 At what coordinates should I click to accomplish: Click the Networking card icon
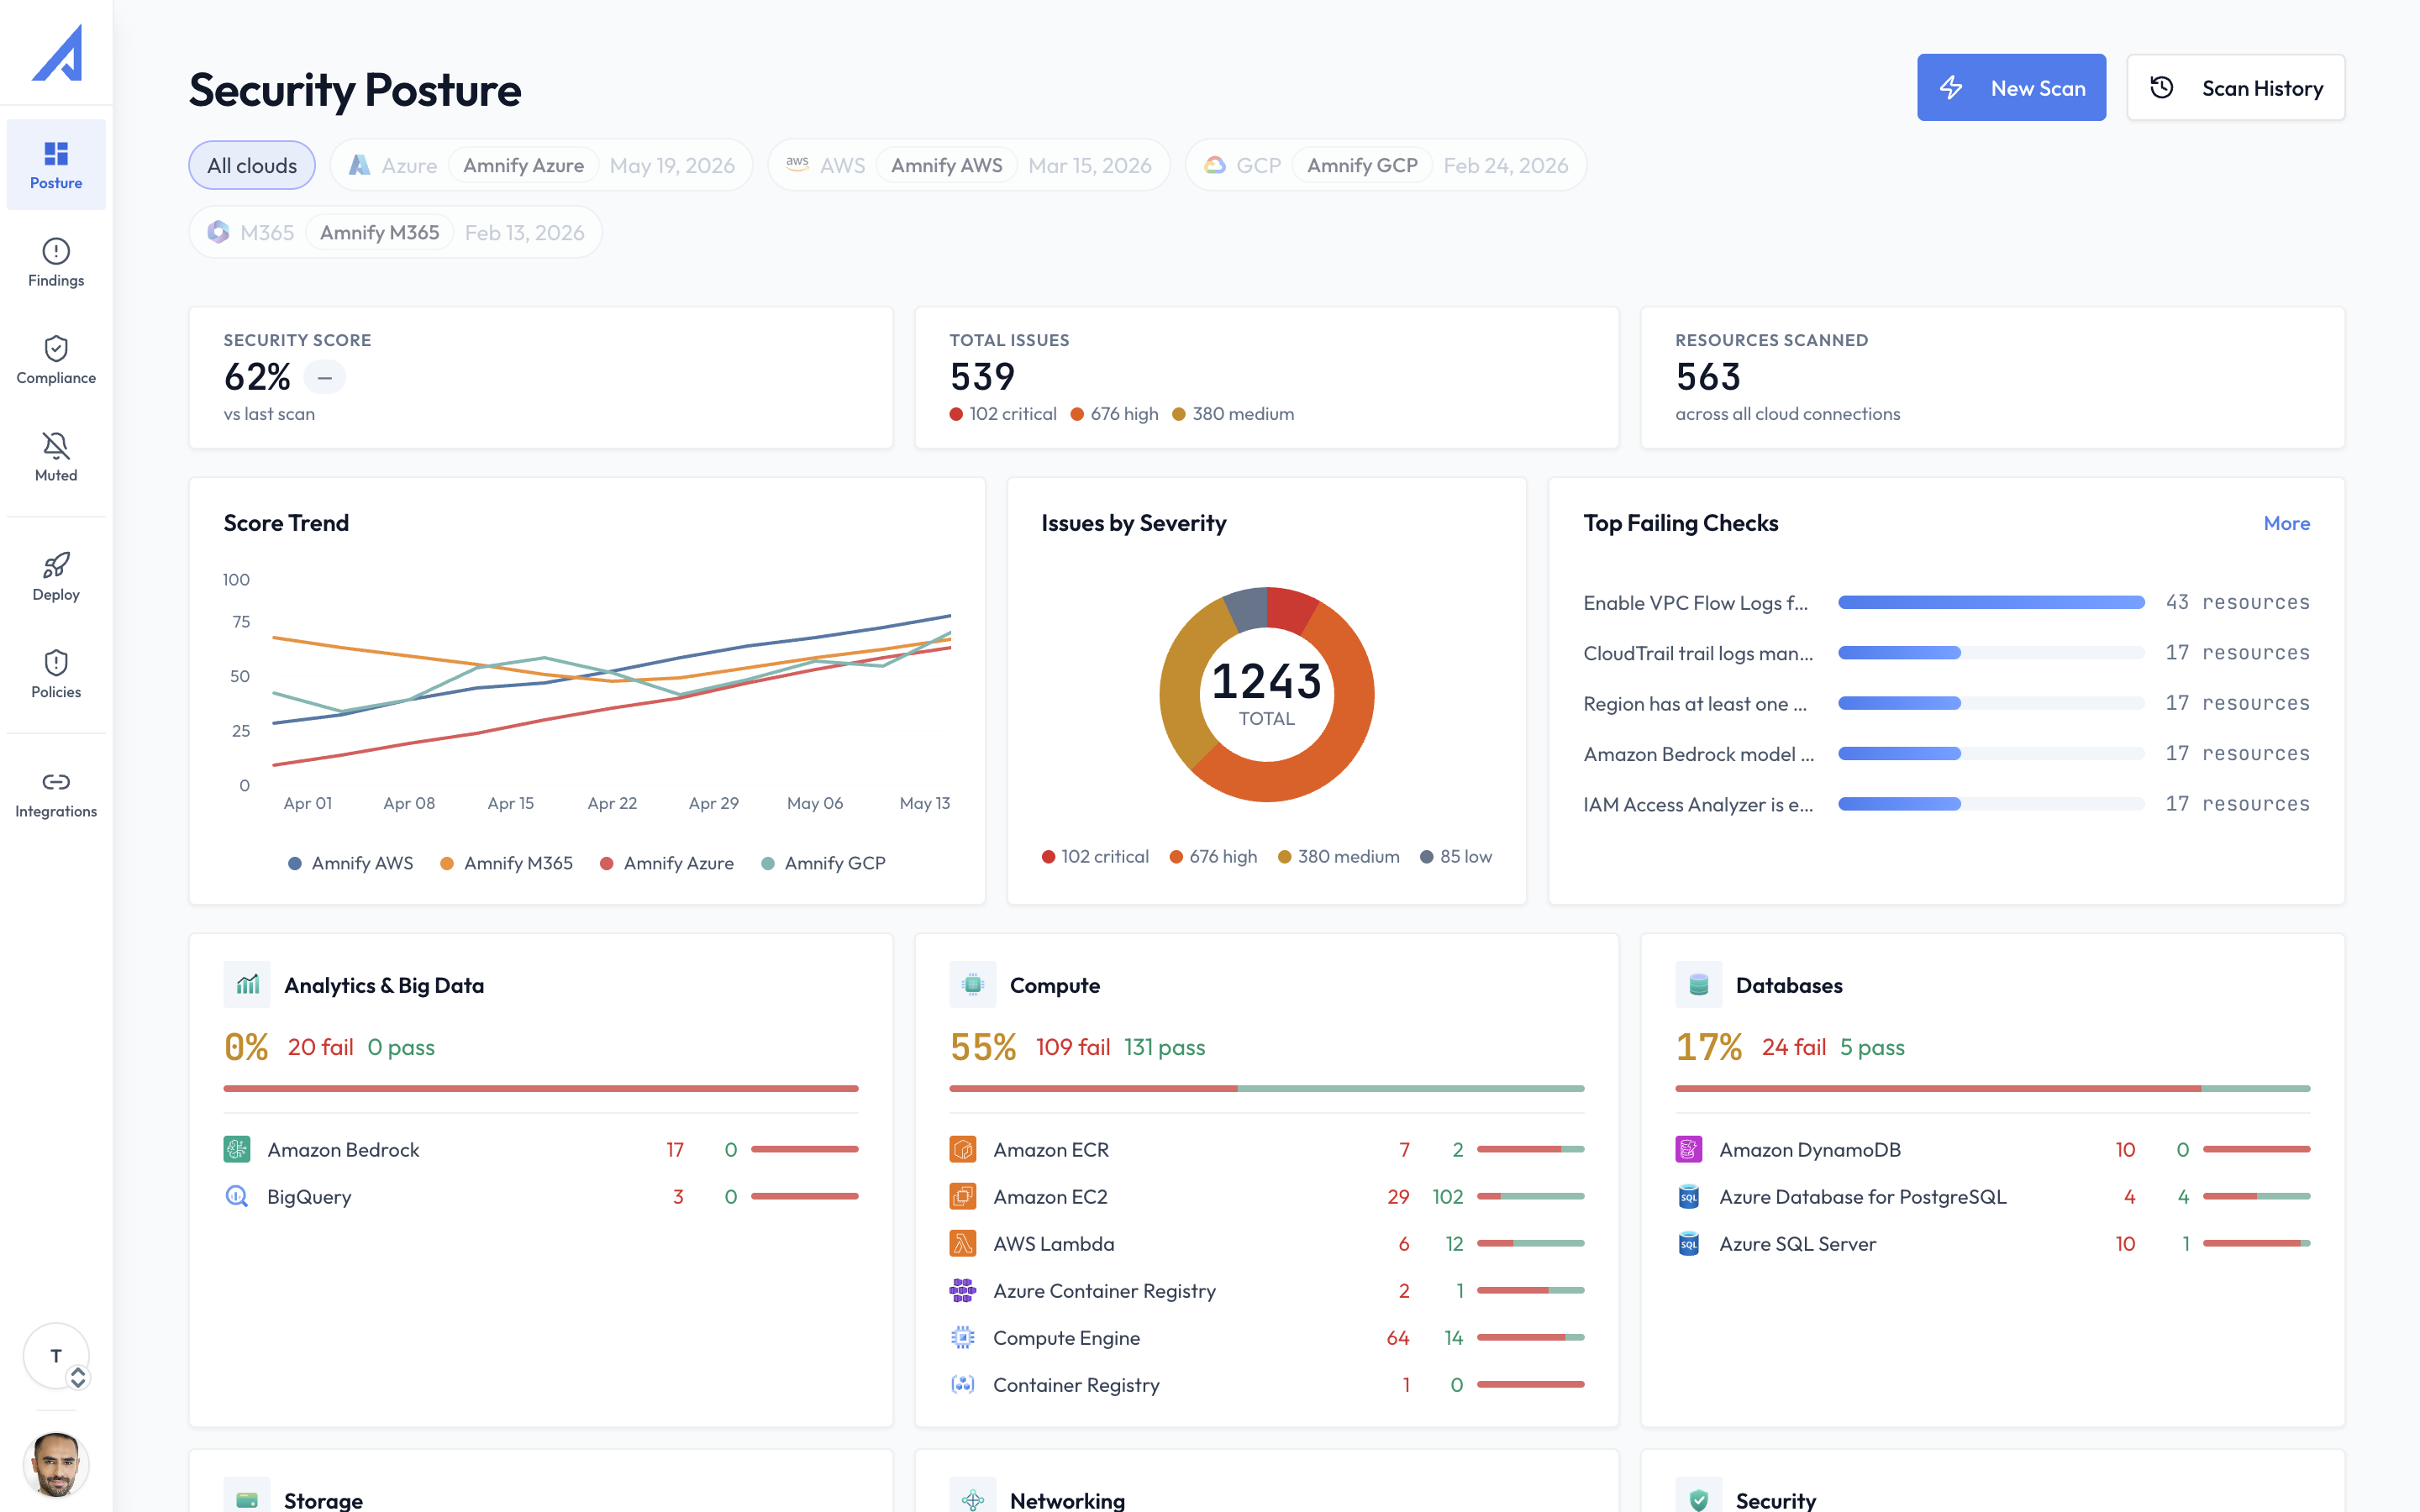973,1500
